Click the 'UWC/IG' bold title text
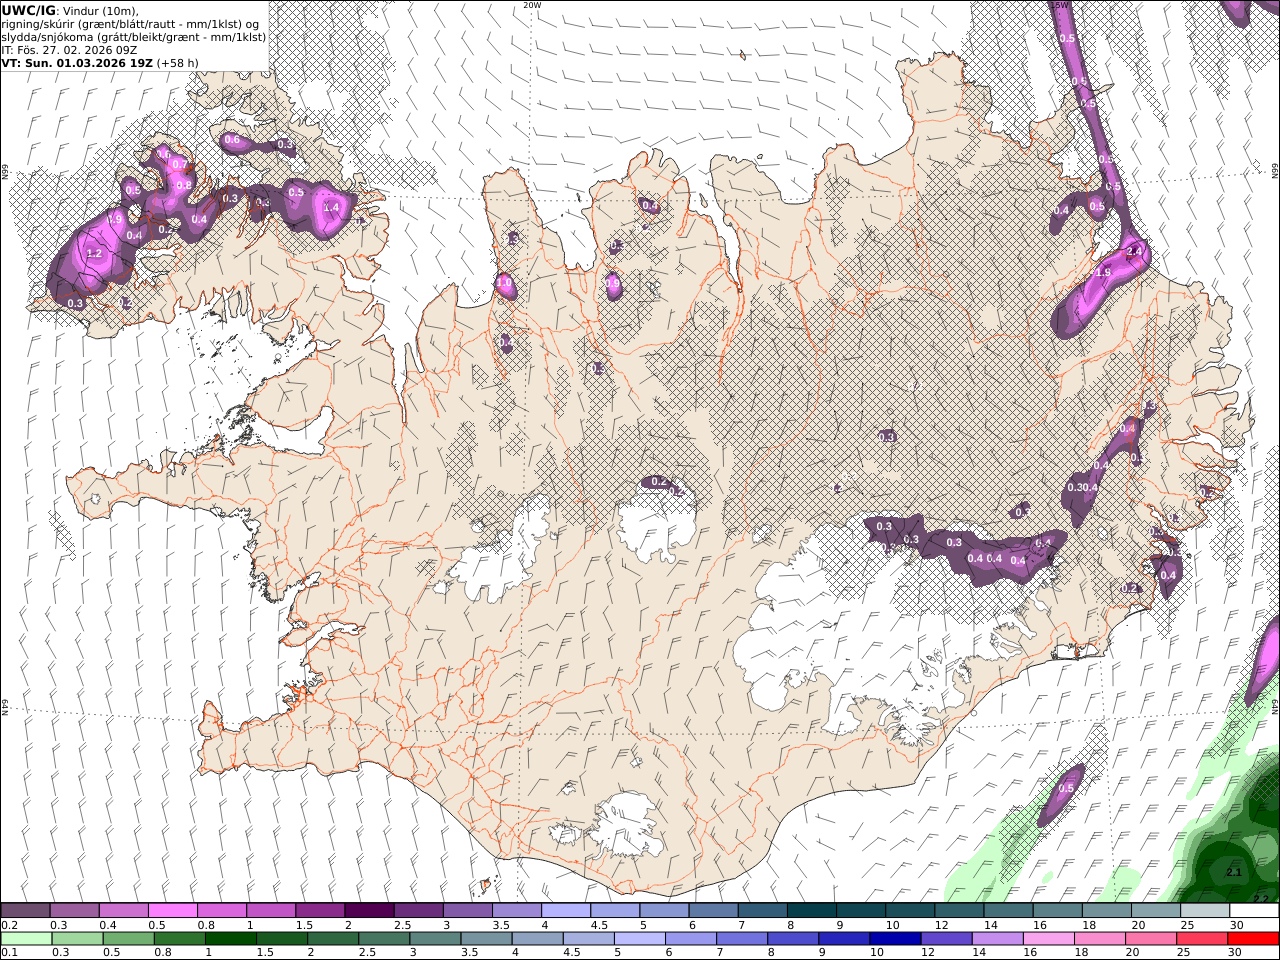1280x960 pixels. [28, 10]
